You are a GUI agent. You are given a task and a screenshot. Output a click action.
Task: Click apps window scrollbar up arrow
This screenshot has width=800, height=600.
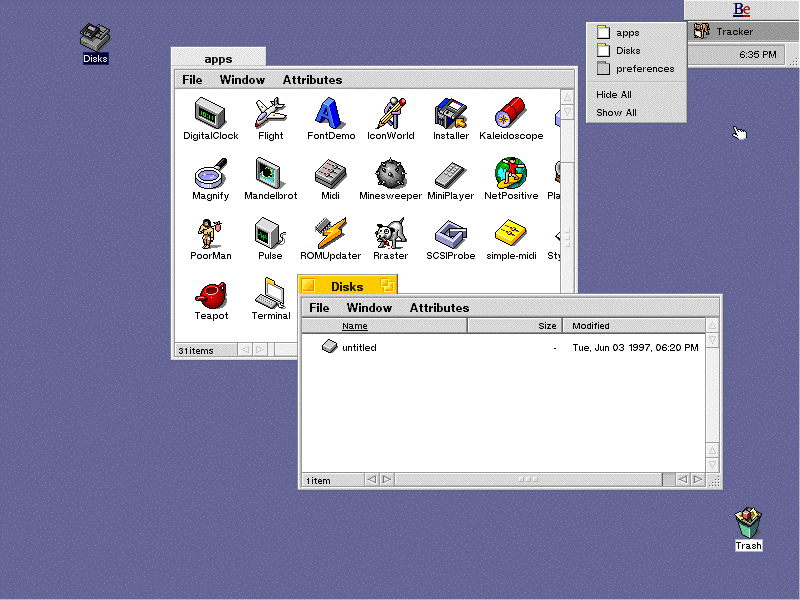coord(567,97)
